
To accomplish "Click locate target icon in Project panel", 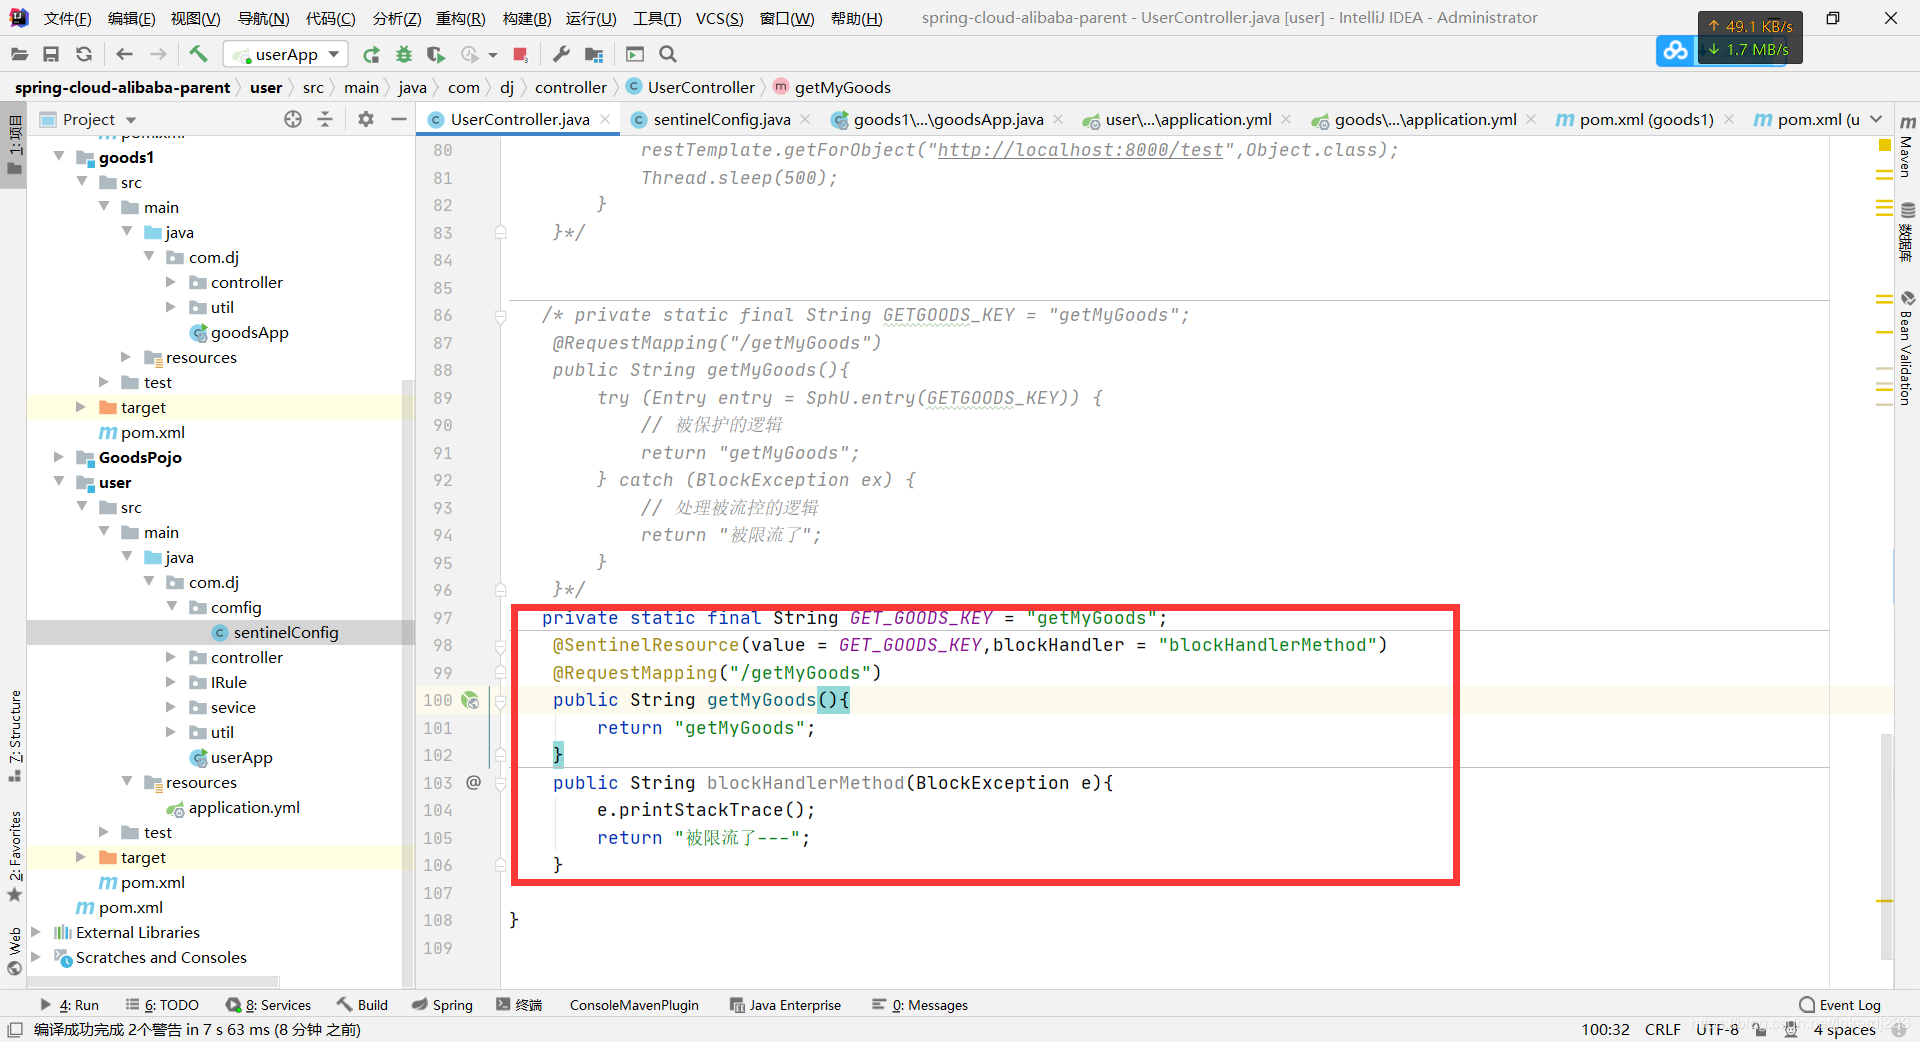I will pyautogui.click(x=292, y=119).
